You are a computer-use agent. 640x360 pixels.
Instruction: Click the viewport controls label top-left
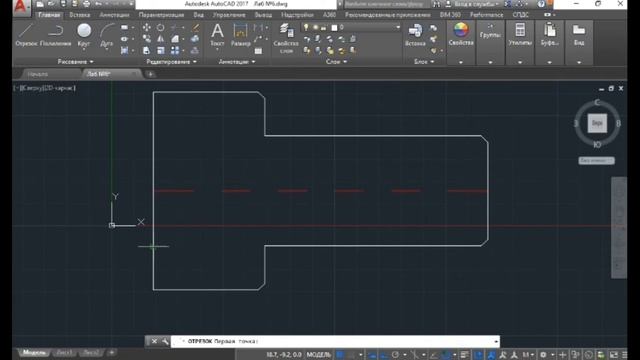click(x=44, y=88)
